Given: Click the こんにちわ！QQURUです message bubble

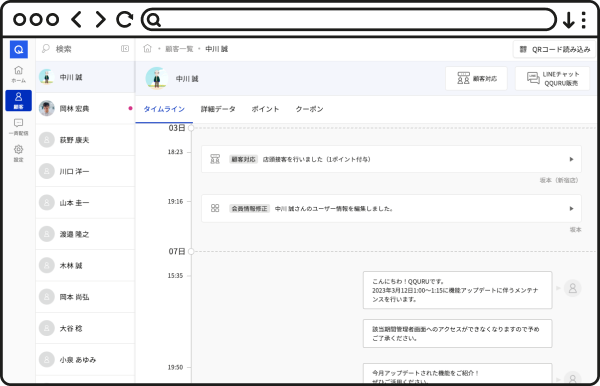Looking at the screenshot, I should pos(457,290).
